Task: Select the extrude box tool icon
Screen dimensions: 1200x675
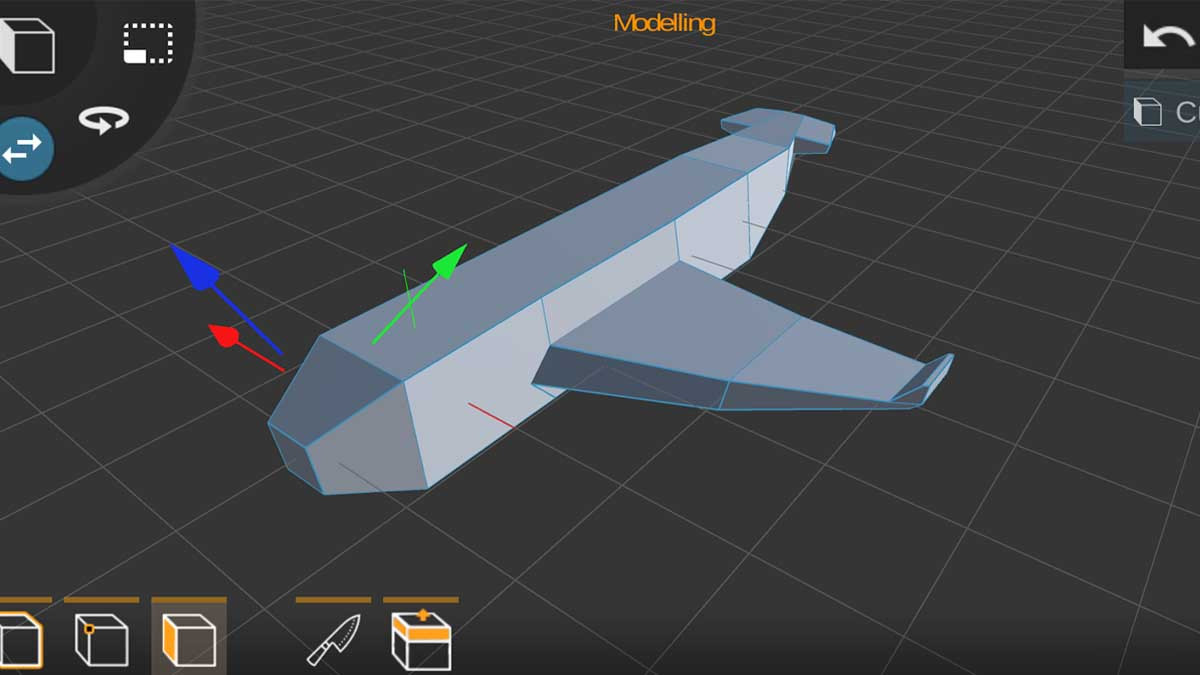Action: [x=421, y=638]
